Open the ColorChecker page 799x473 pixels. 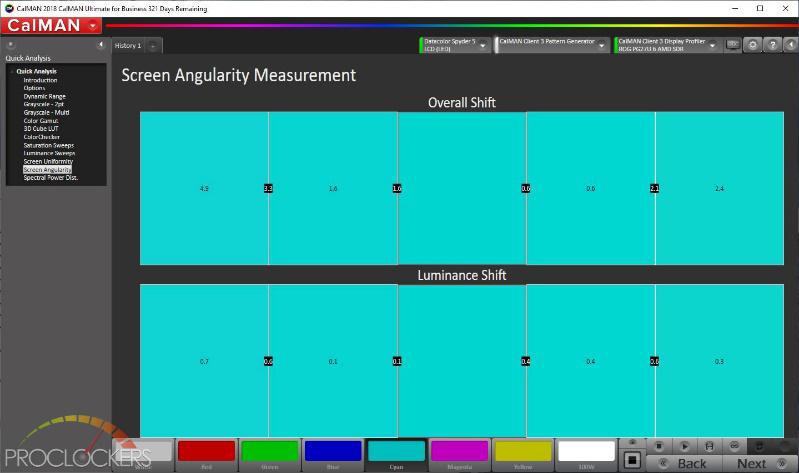coord(41,137)
